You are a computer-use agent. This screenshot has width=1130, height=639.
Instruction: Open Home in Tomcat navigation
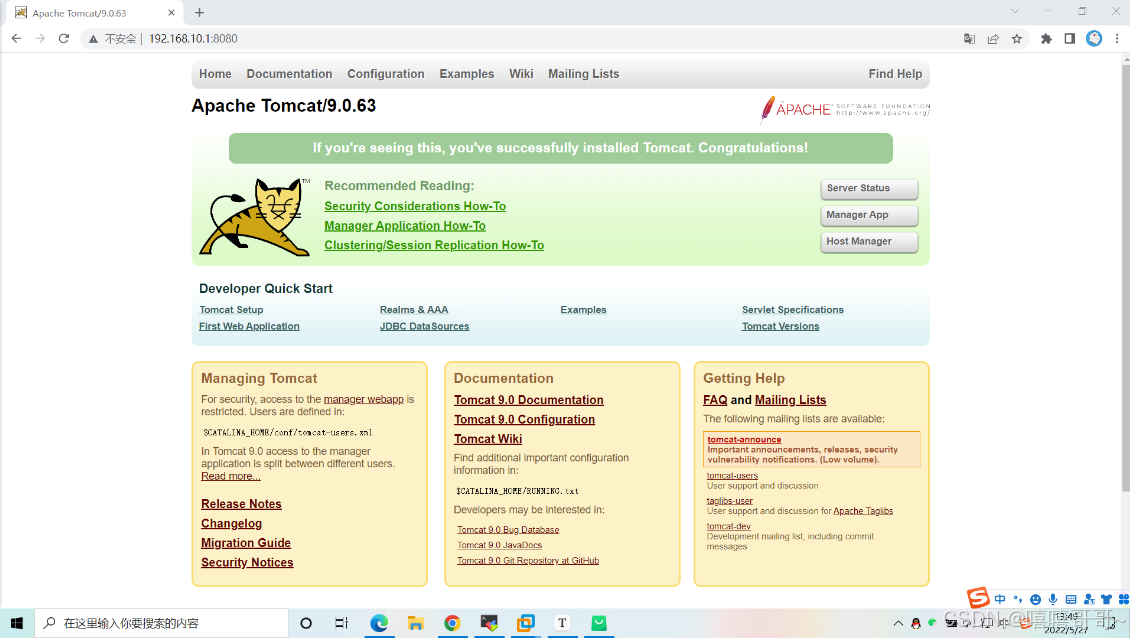tap(215, 74)
